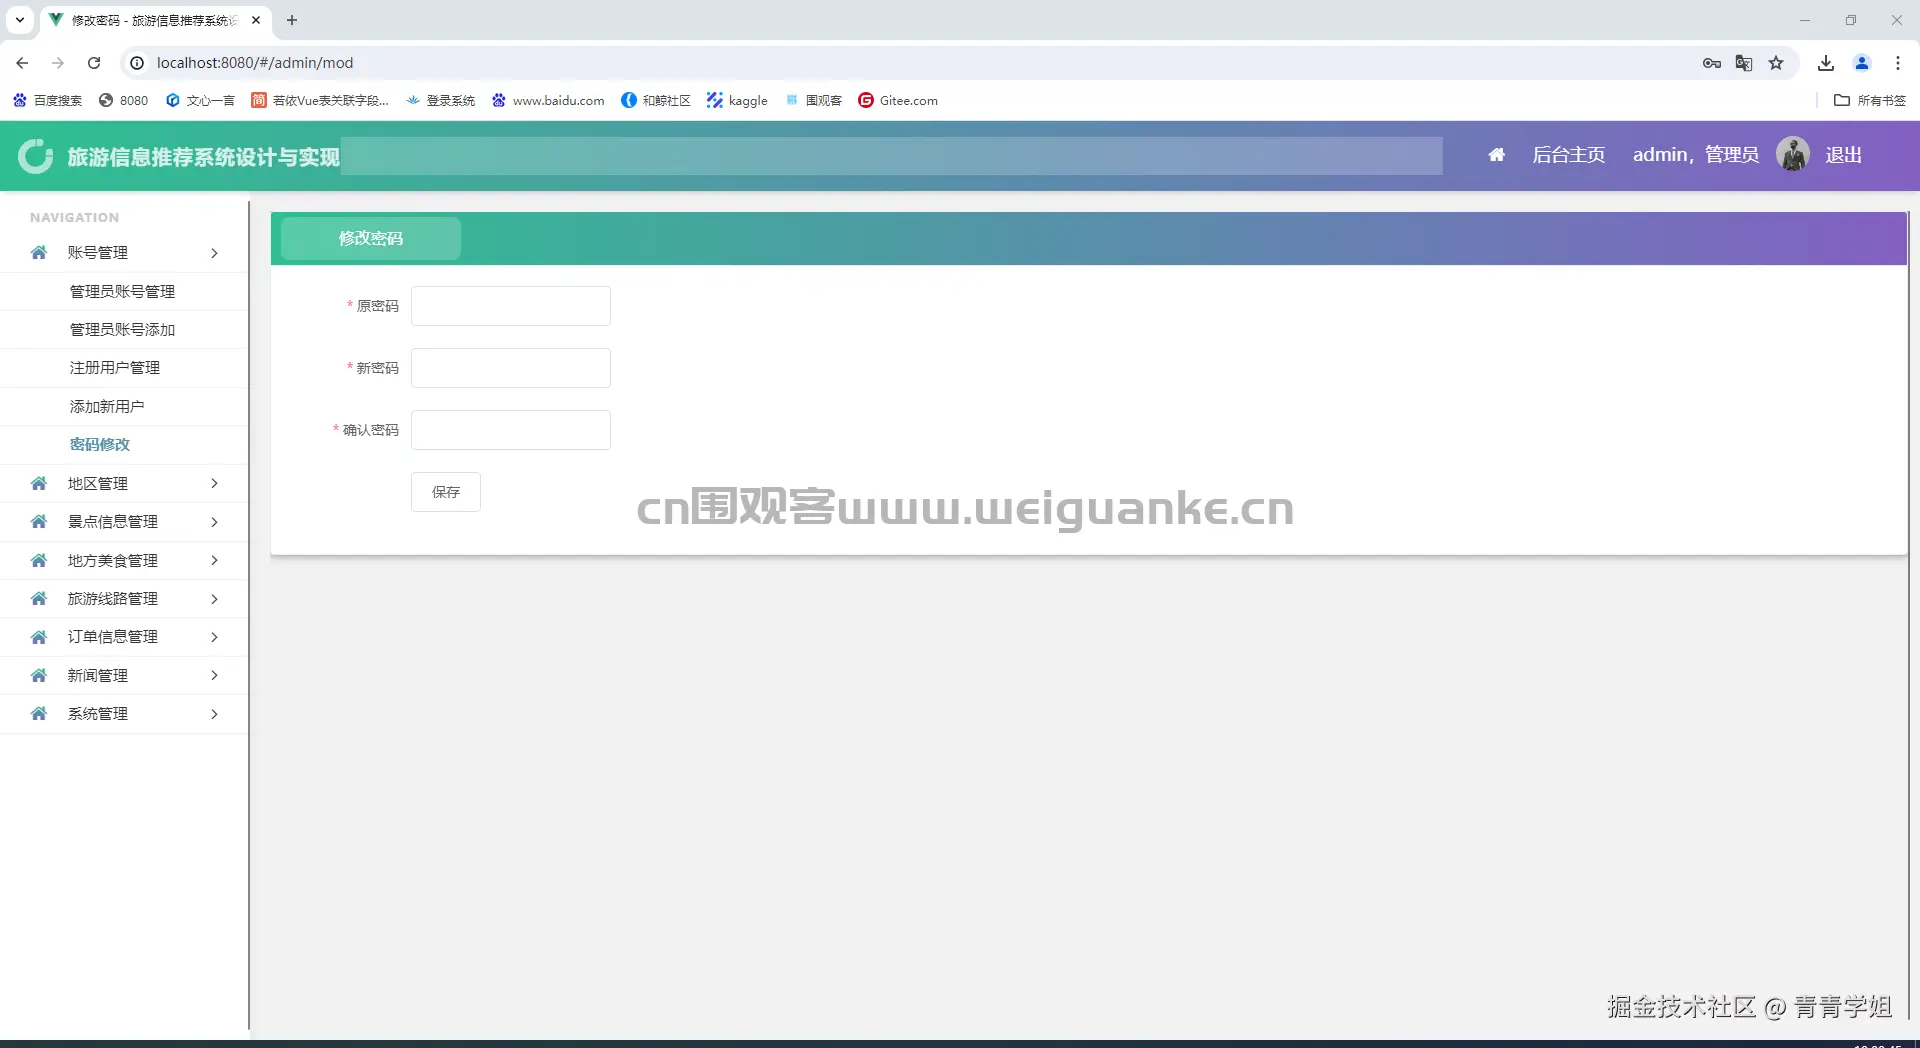Click the 保存 button
This screenshot has height=1048, width=1920.
(x=445, y=491)
